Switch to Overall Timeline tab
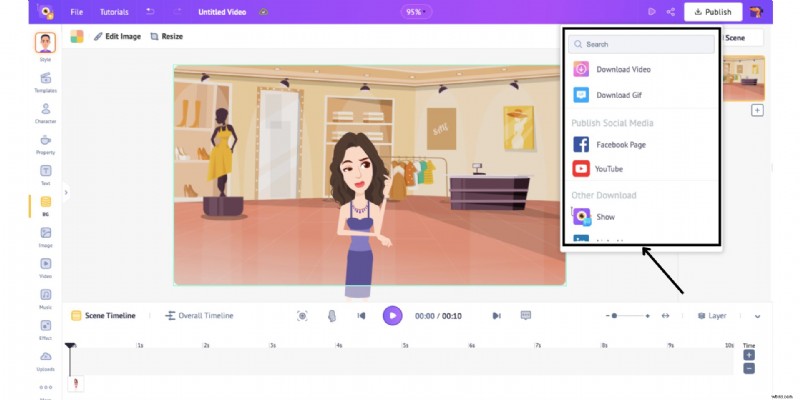The width and height of the screenshot is (800, 400). point(199,316)
